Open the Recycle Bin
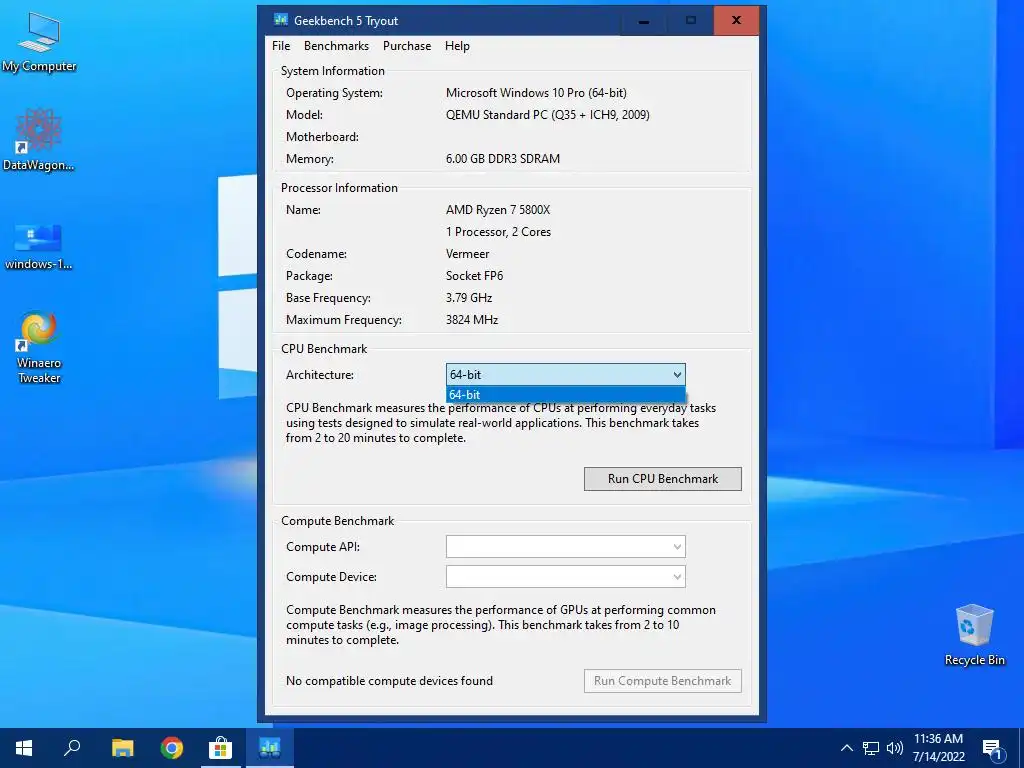This screenshot has width=1024, height=768. [974, 635]
